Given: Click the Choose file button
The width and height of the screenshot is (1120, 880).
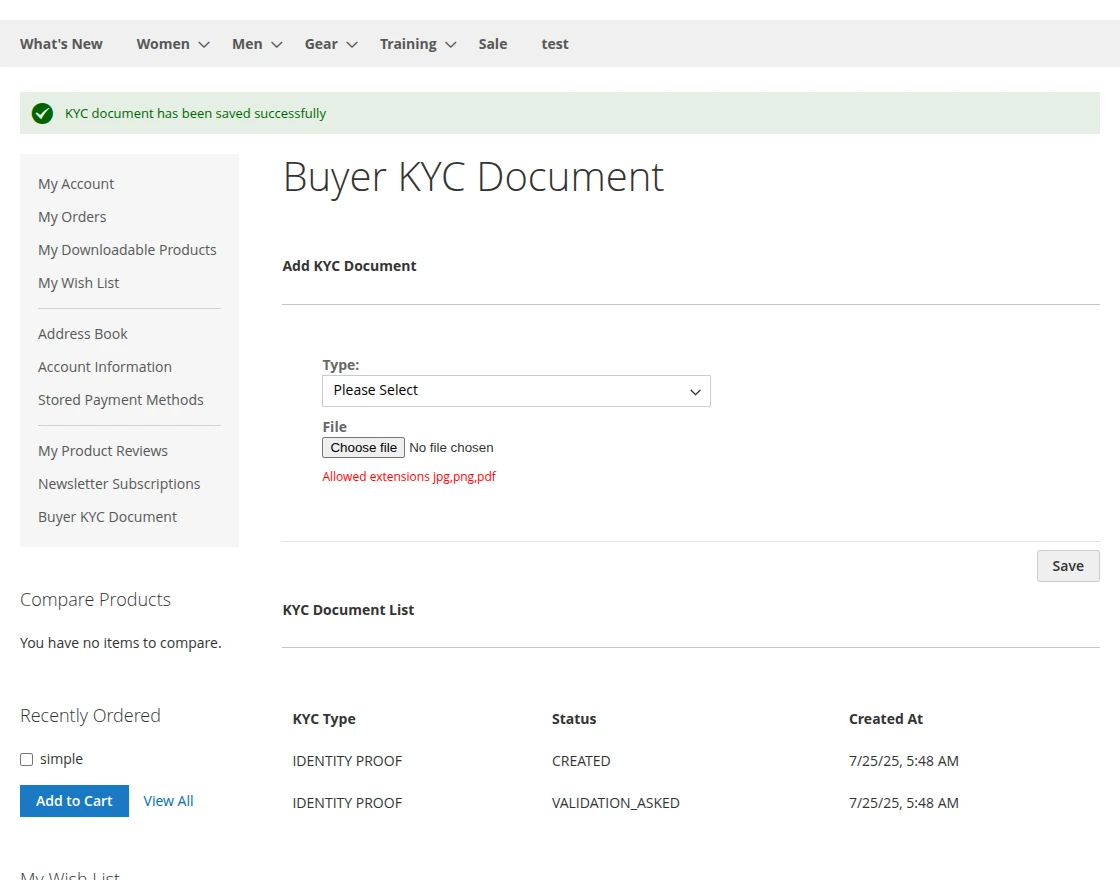Looking at the screenshot, I should (363, 447).
